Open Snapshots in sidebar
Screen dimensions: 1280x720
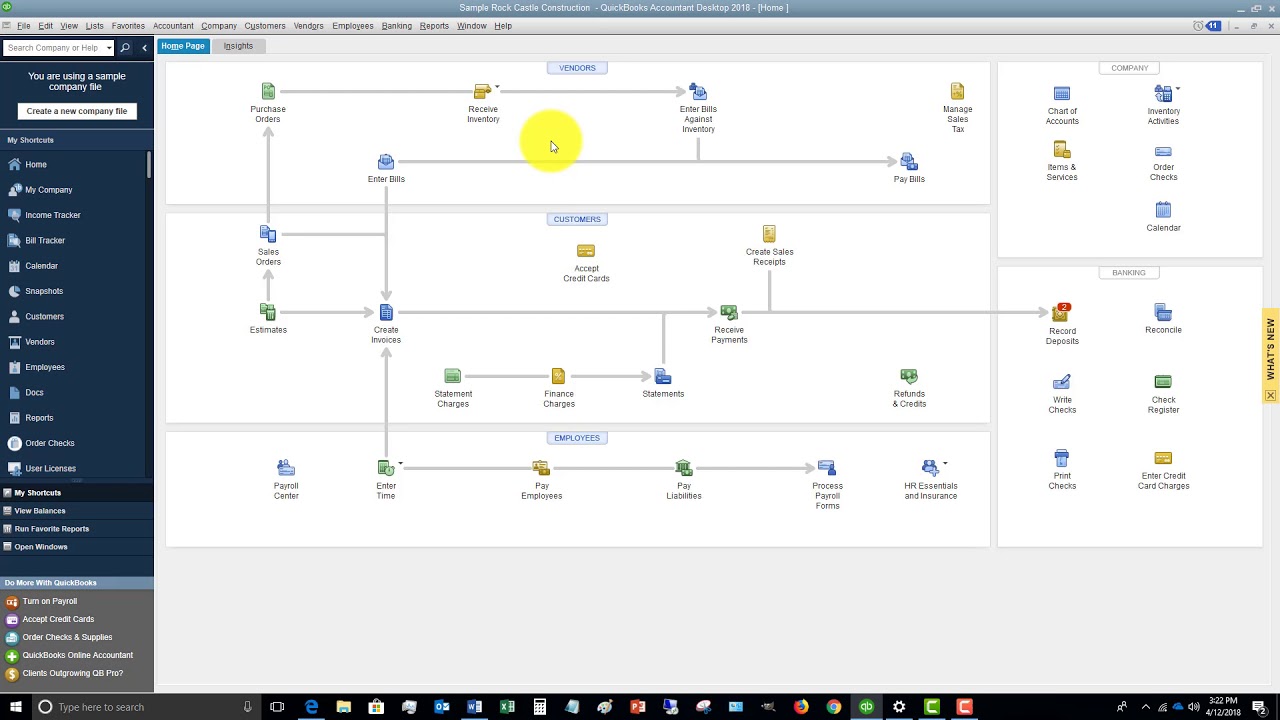(x=44, y=291)
